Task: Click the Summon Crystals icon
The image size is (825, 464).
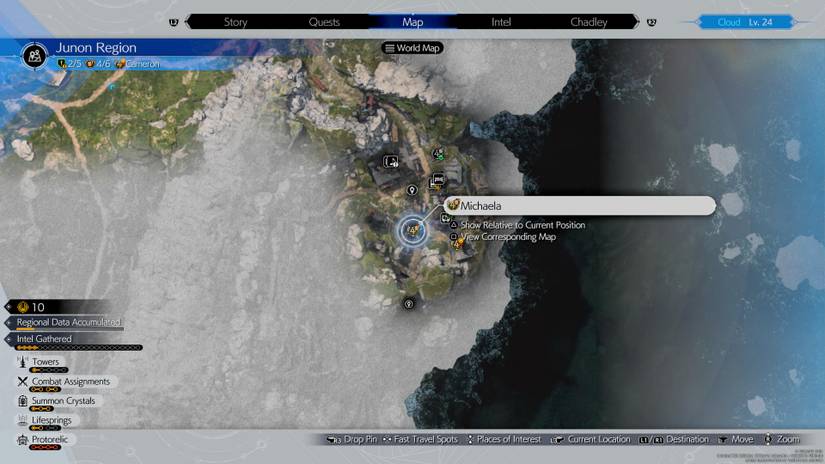Action: click(x=22, y=401)
